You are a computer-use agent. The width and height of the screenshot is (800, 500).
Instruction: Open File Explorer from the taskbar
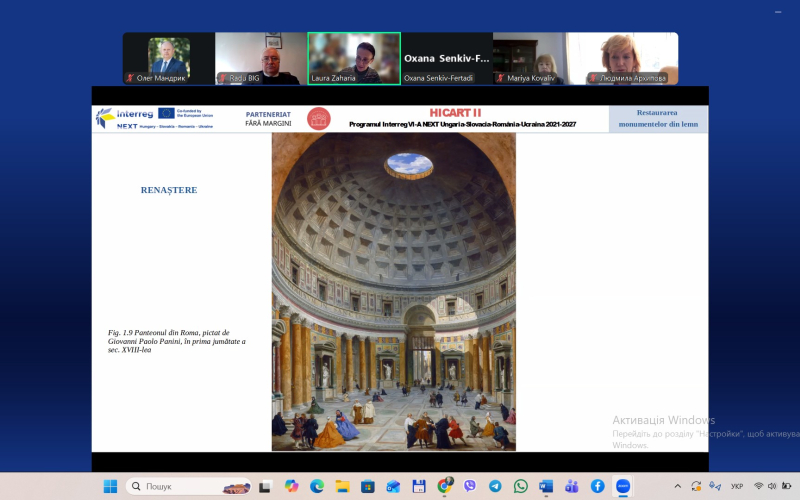click(x=342, y=486)
